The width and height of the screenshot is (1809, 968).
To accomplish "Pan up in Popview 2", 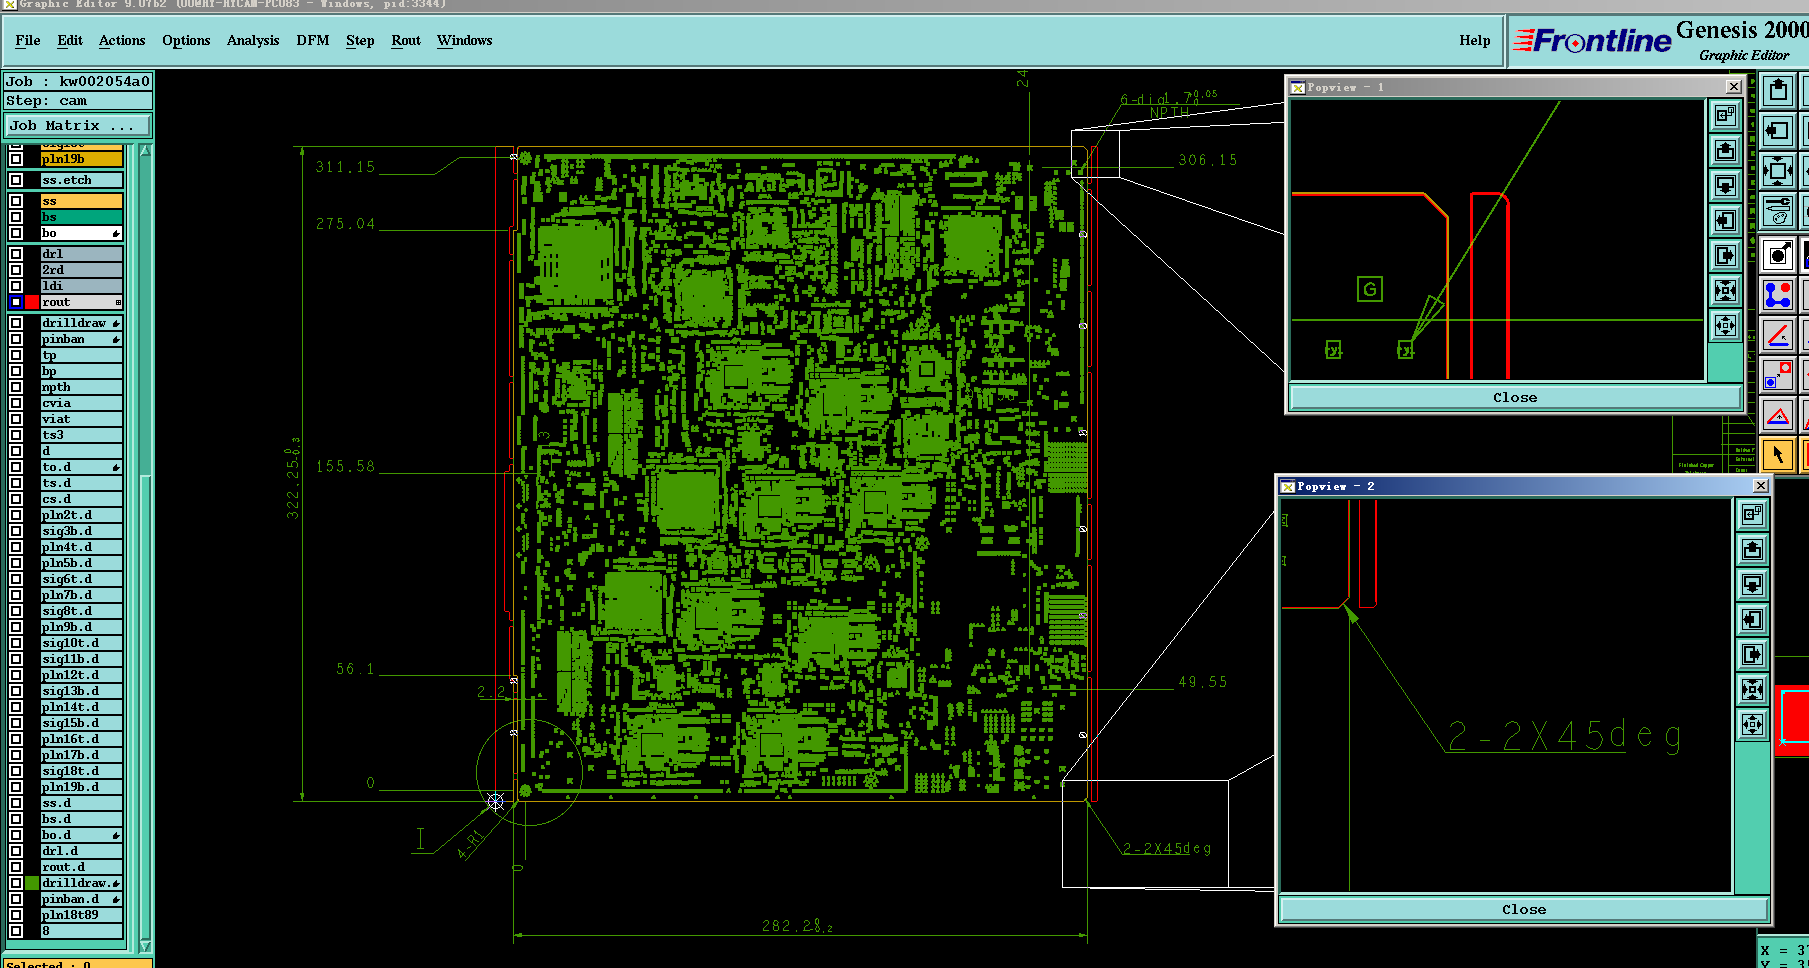I will point(1752,549).
